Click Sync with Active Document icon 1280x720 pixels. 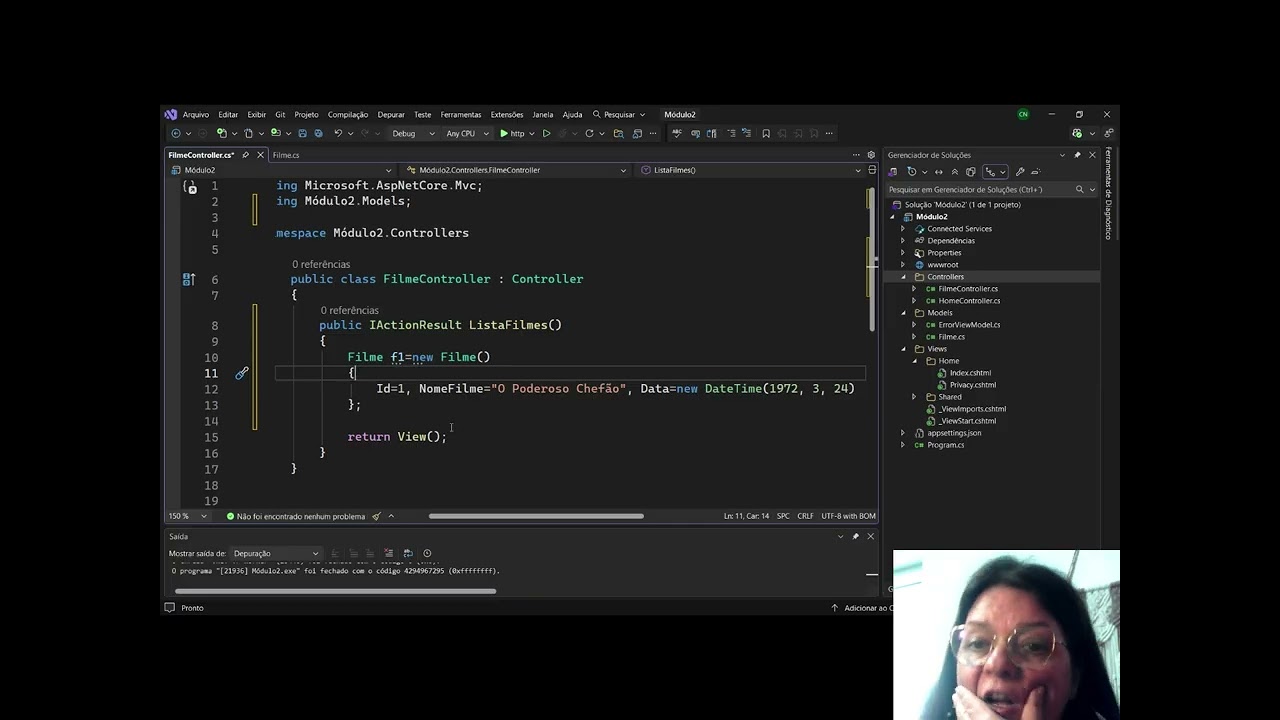(x=938, y=172)
